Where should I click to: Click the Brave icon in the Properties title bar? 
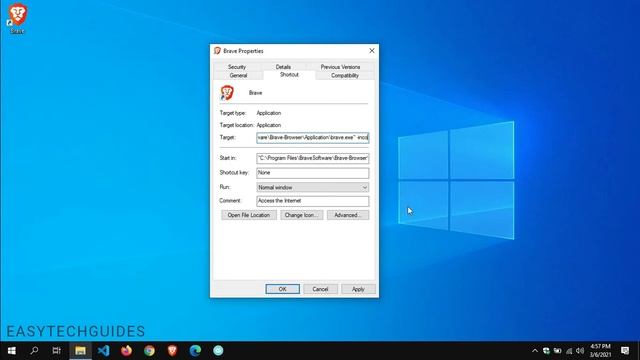tap(218, 51)
